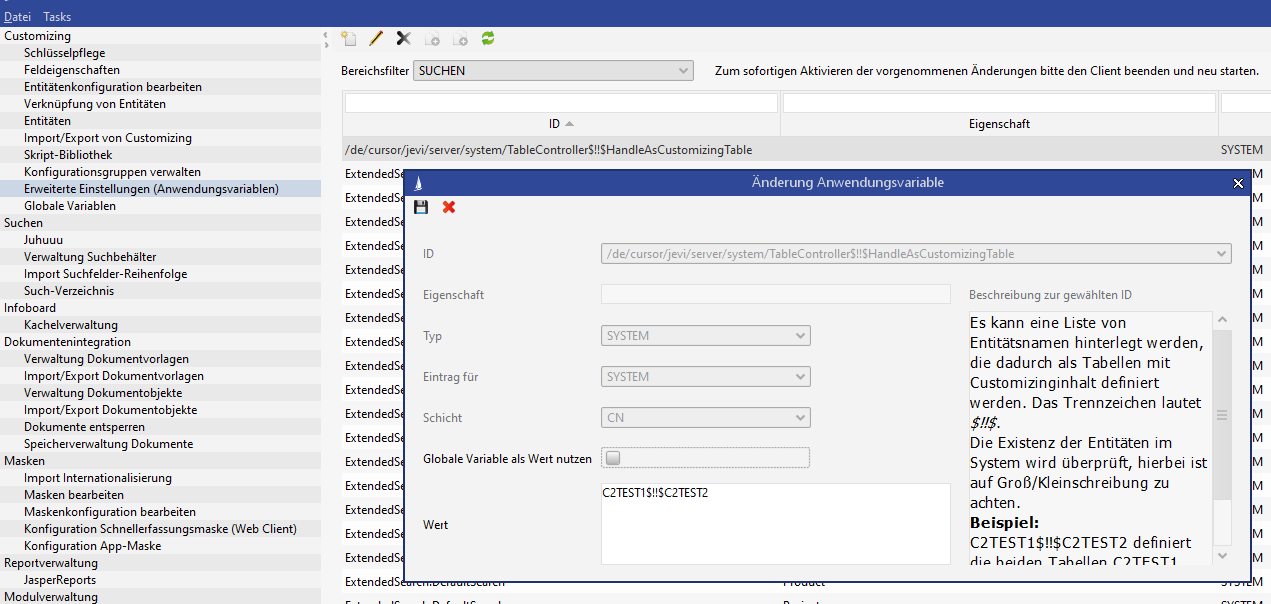Viewport: 1271px width, 604px height.
Task: Cancel dialog with the red X icon
Action: [x=449, y=207]
